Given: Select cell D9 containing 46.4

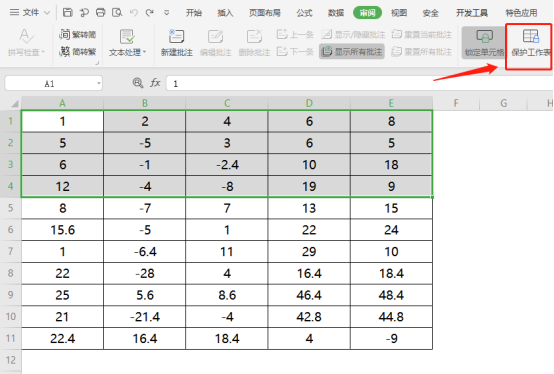Looking at the screenshot, I should click(x=309, y=295).
